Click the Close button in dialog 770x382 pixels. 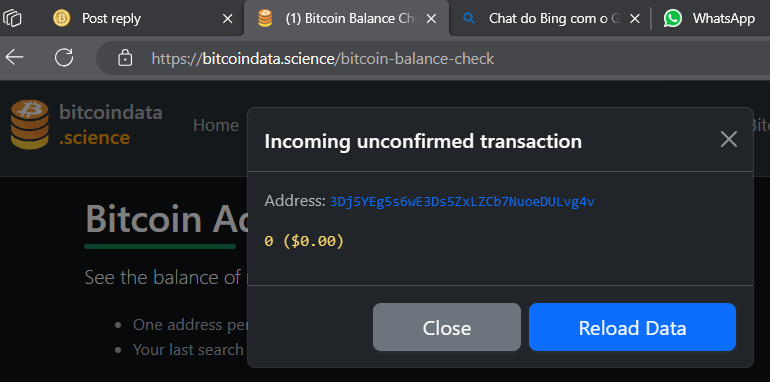click(446, 327)
